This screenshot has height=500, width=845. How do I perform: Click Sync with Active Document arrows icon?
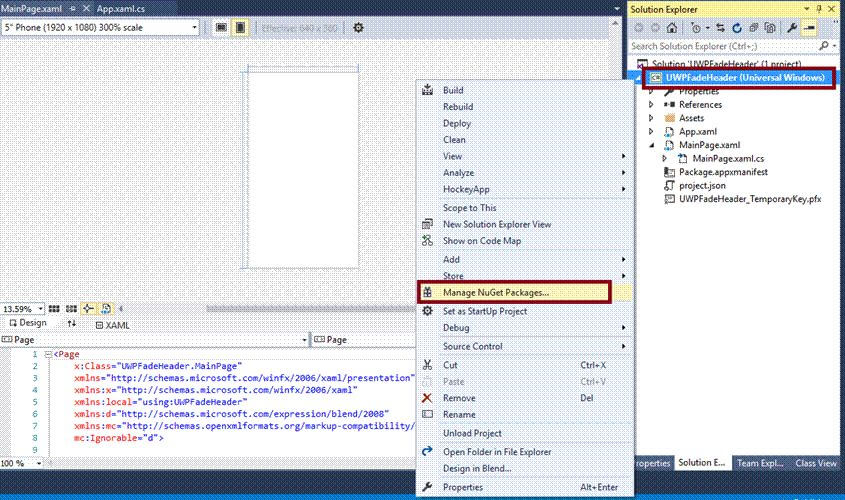721,27
